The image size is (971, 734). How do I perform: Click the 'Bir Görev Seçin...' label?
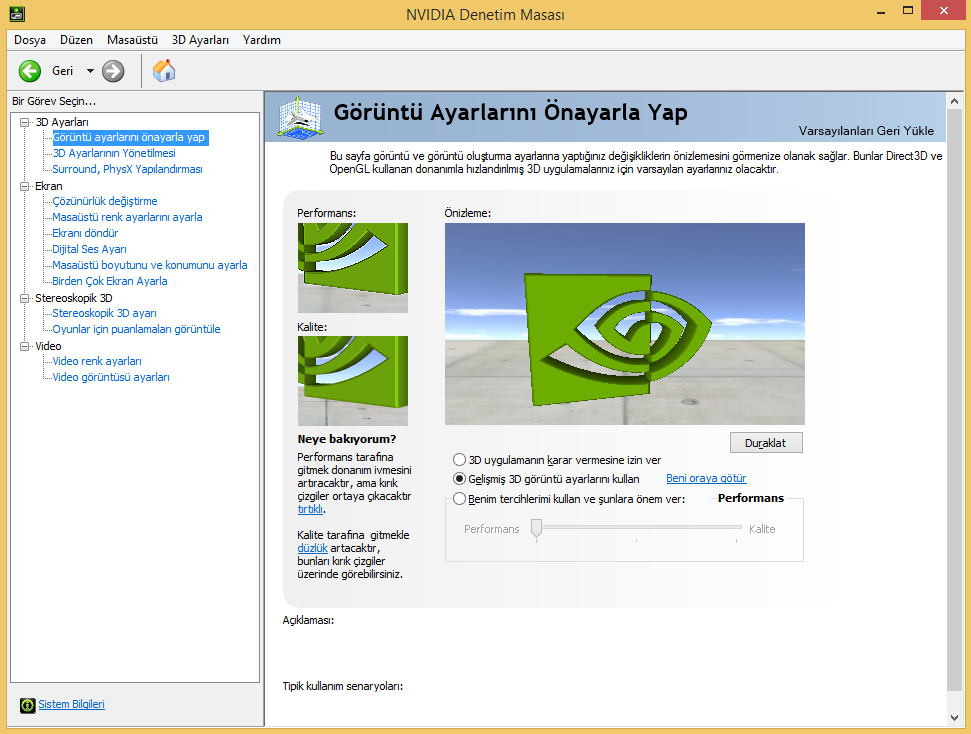click(x=54, y=101)
